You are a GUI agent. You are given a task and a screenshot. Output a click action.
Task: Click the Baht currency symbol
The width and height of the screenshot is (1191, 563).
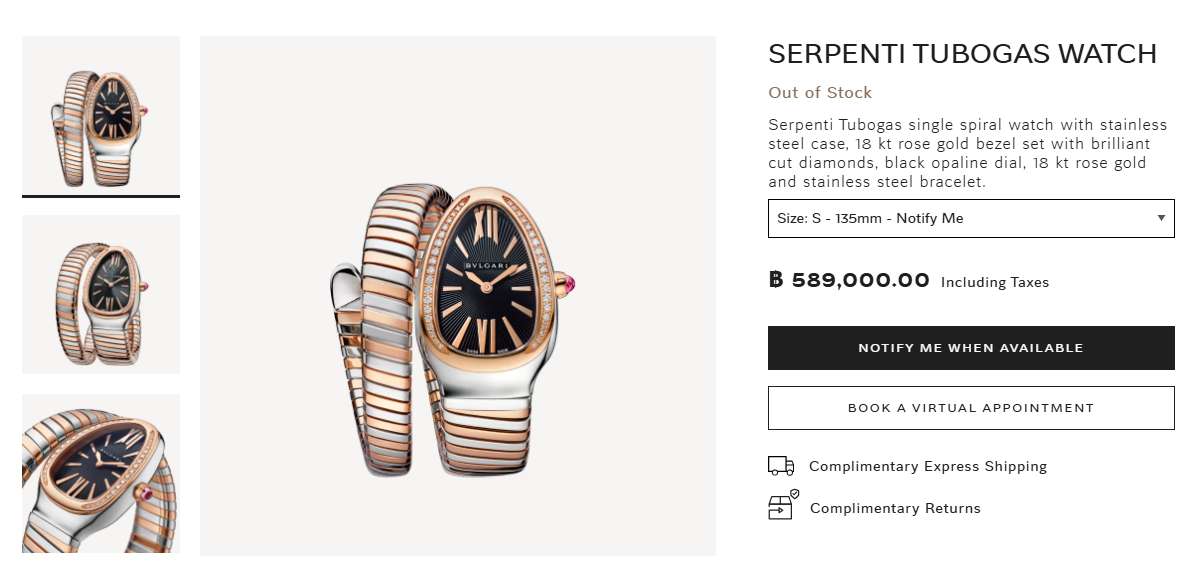[x=777, y=281]
